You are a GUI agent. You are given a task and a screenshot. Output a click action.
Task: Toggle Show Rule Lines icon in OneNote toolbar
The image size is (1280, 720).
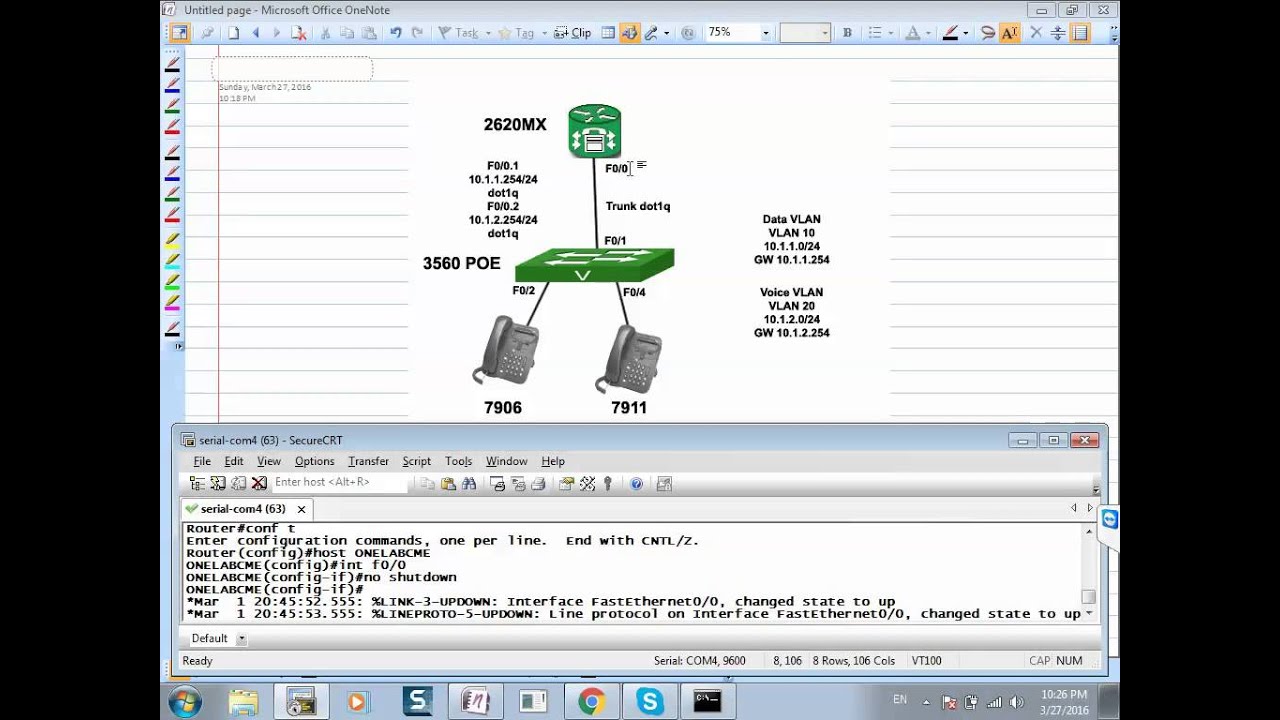[x=1080, y=33]
